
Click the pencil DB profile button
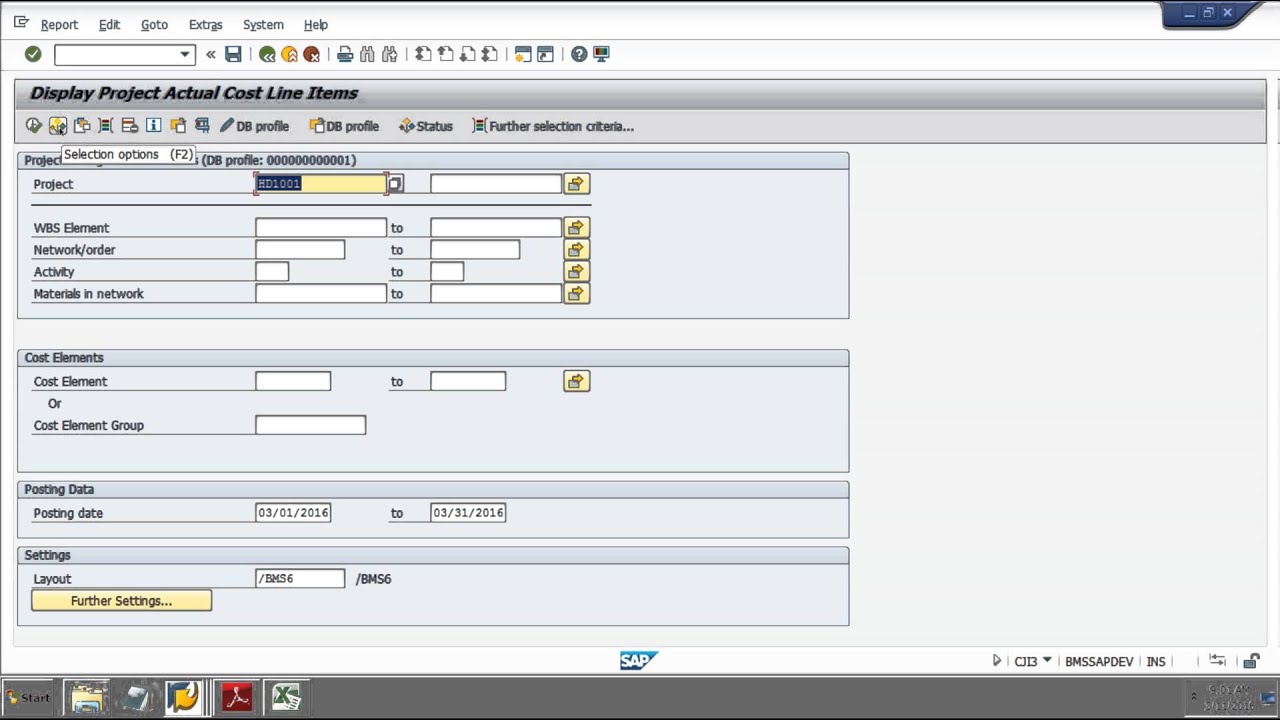(x=254, y=126)
